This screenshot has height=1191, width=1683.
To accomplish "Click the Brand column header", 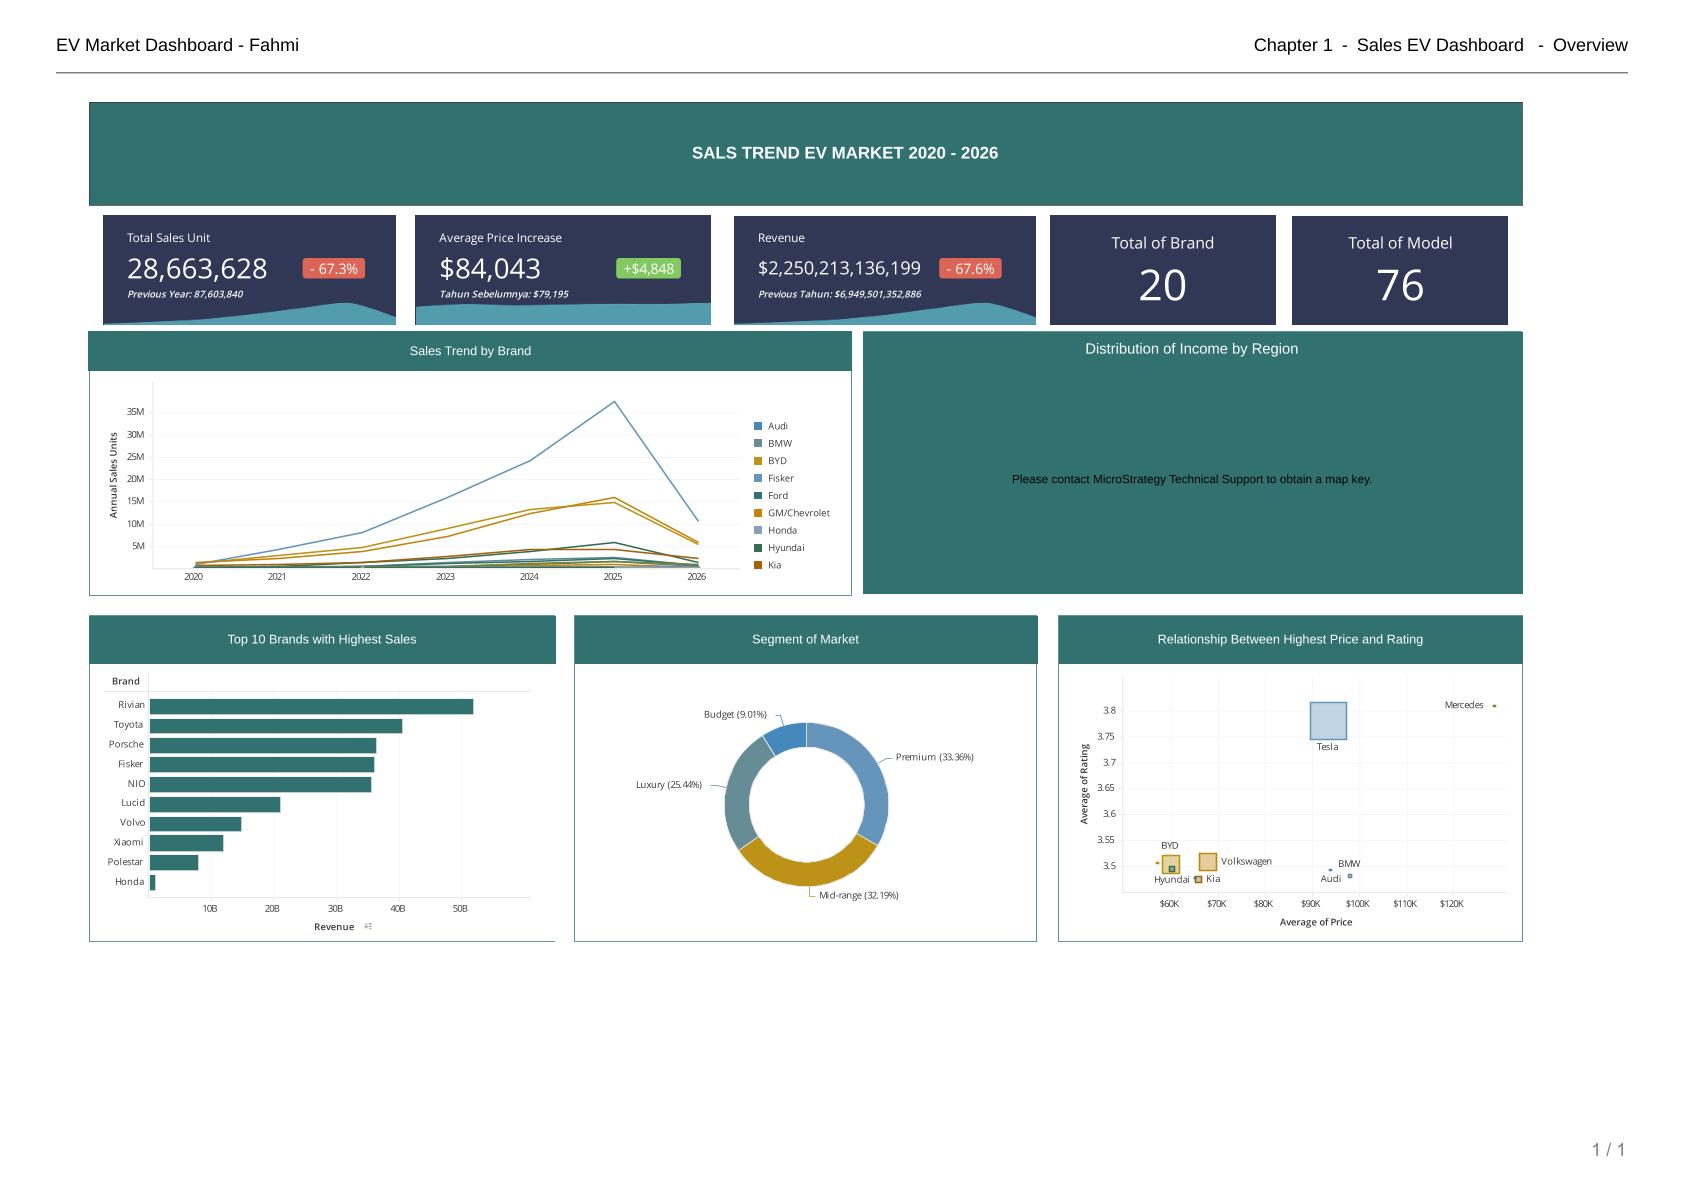I will (x=126, y=681).
